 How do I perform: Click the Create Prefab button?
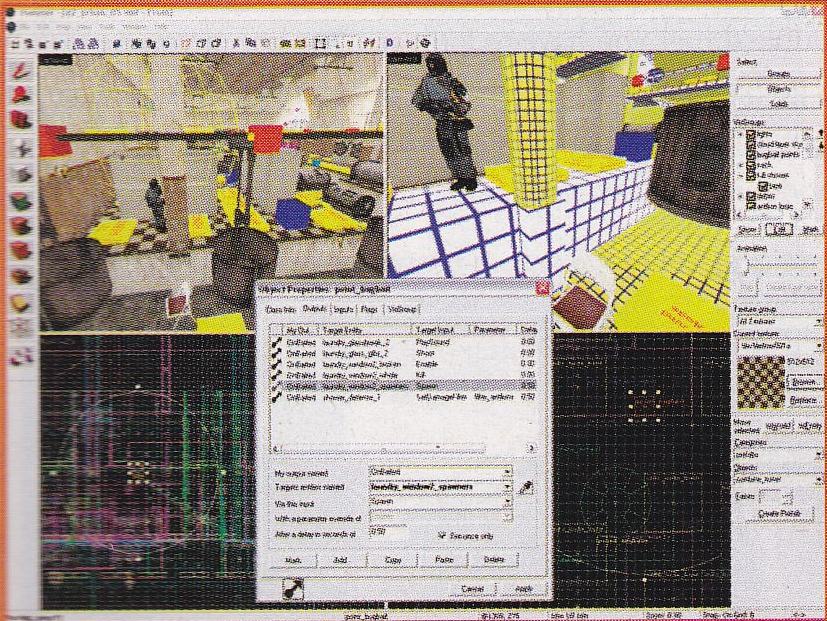click(x=779, y=513)
